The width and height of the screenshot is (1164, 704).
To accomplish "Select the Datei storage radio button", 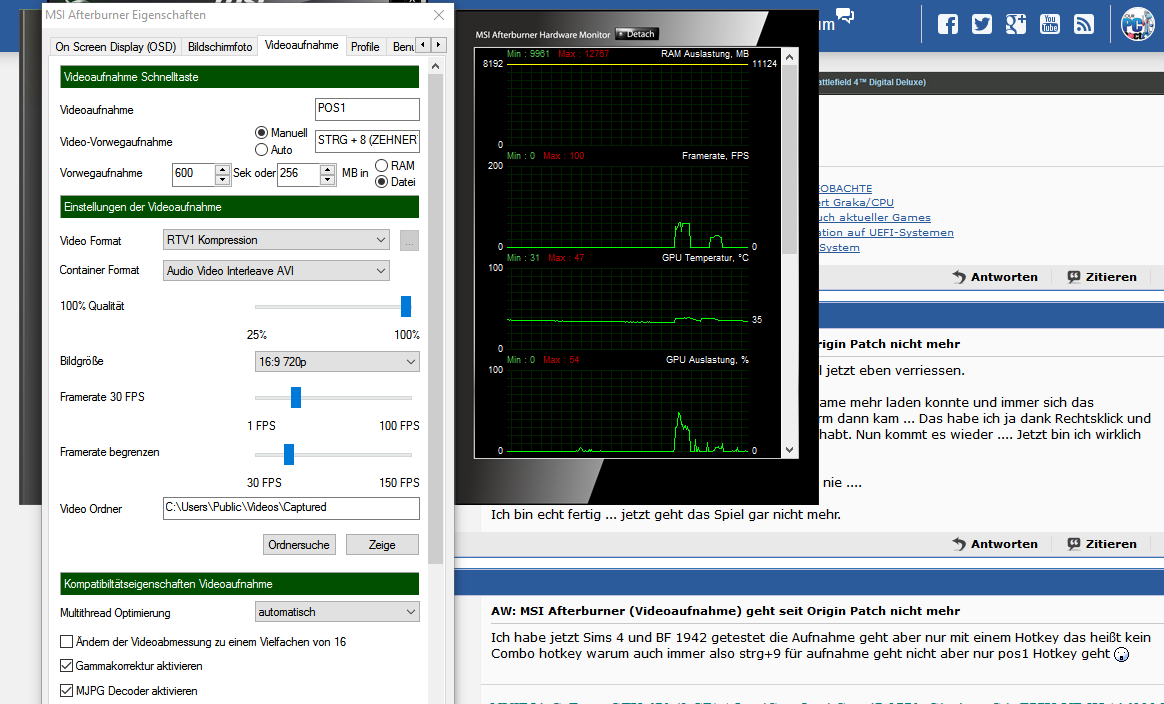I will [382, 182].
